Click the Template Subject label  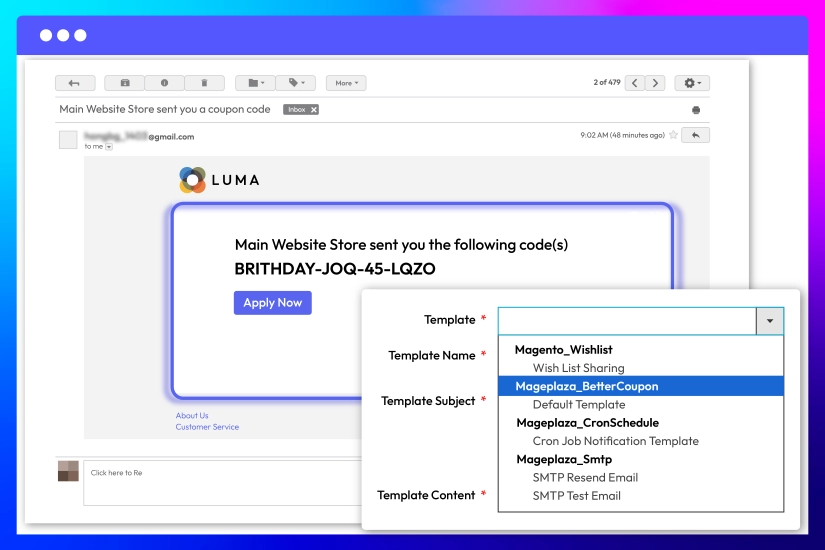[x=428, y=401]
